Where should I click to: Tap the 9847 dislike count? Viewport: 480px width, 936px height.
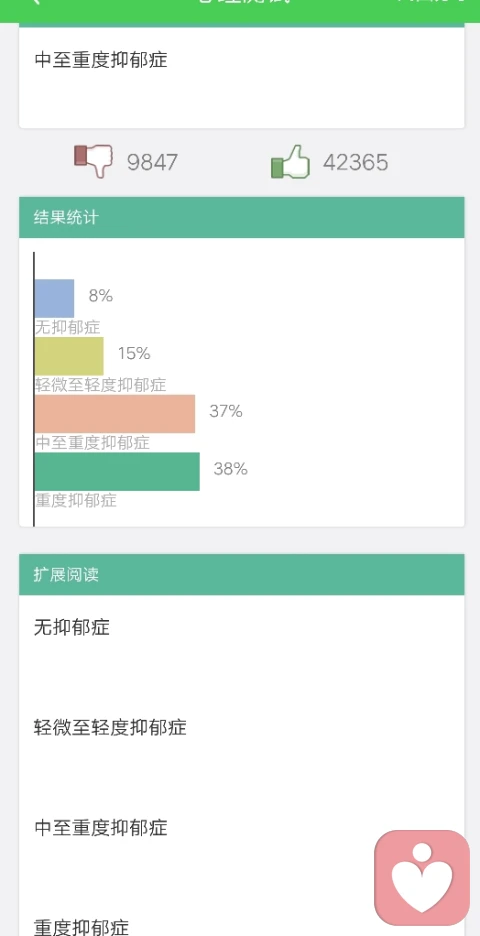pyautogui.click(x=152, y=162)
